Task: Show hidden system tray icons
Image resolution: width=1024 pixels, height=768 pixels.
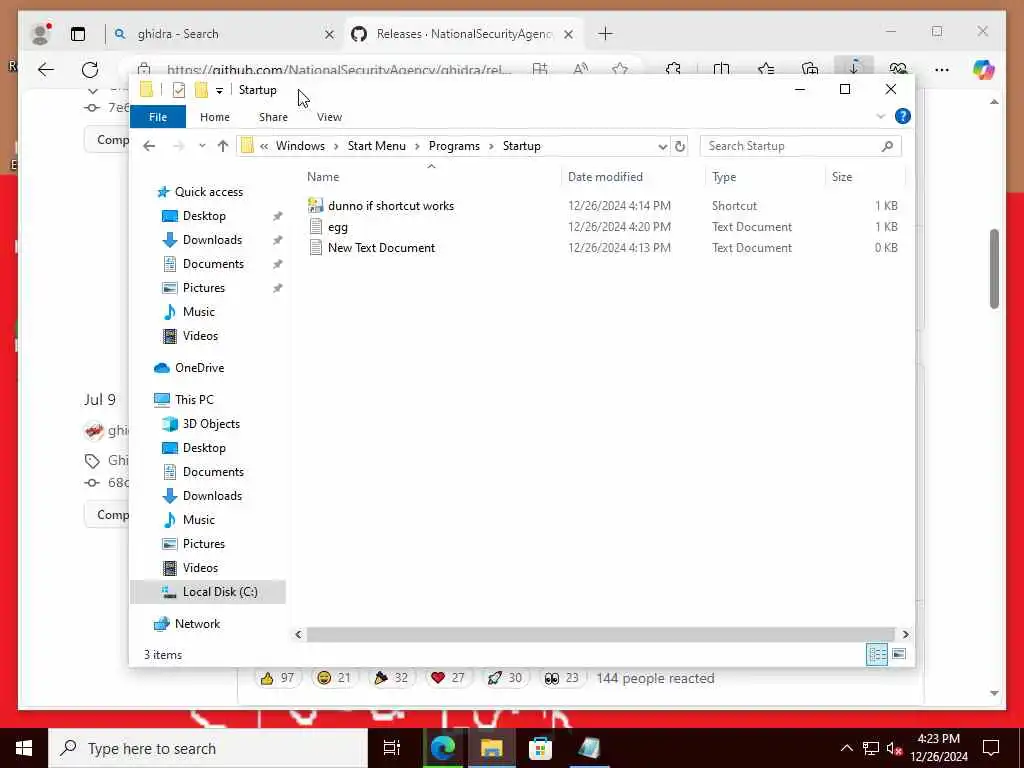Action: 846,748
